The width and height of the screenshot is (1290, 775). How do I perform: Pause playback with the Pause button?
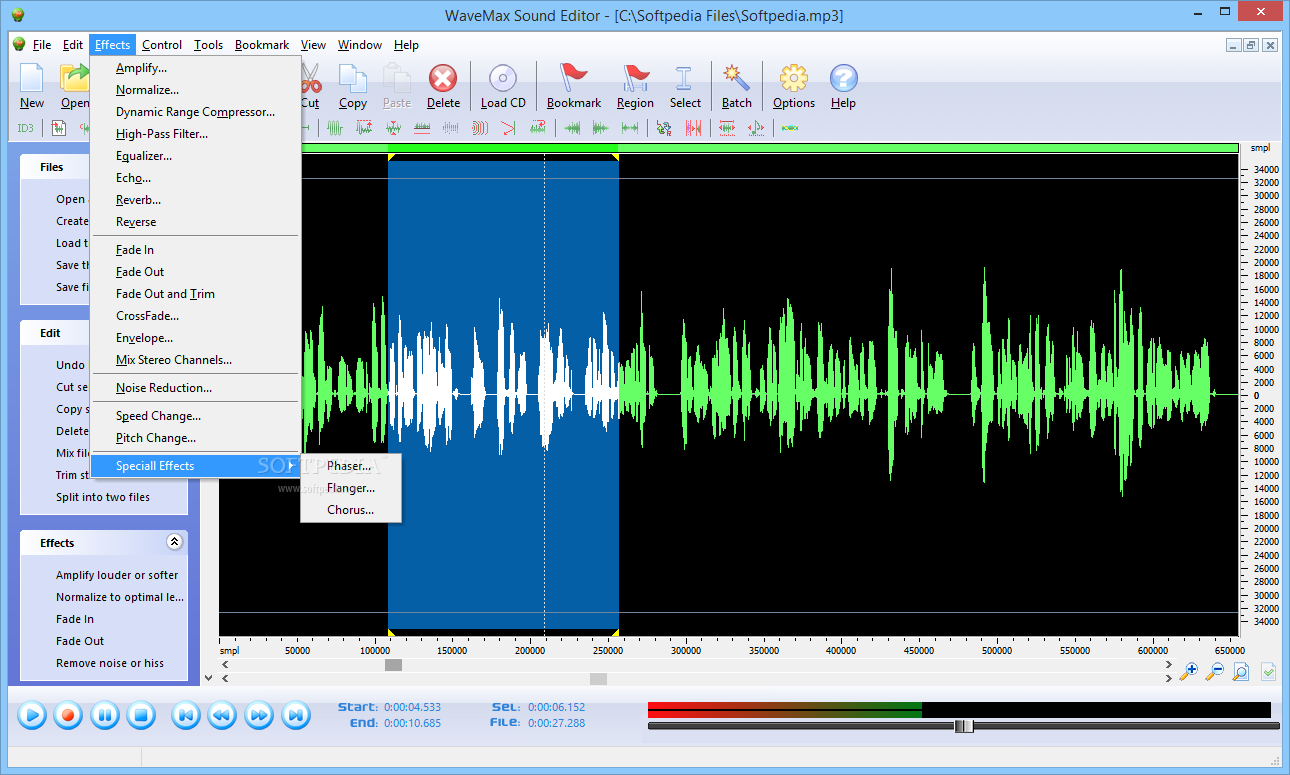105,715
